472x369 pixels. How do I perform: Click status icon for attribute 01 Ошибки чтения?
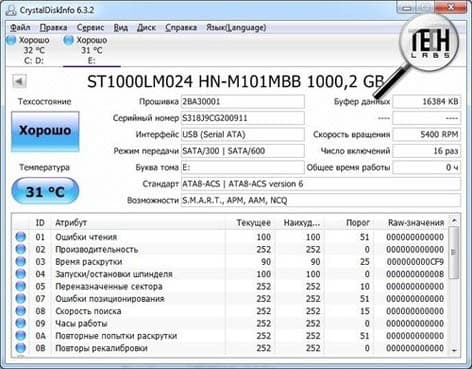pos(21,237)
